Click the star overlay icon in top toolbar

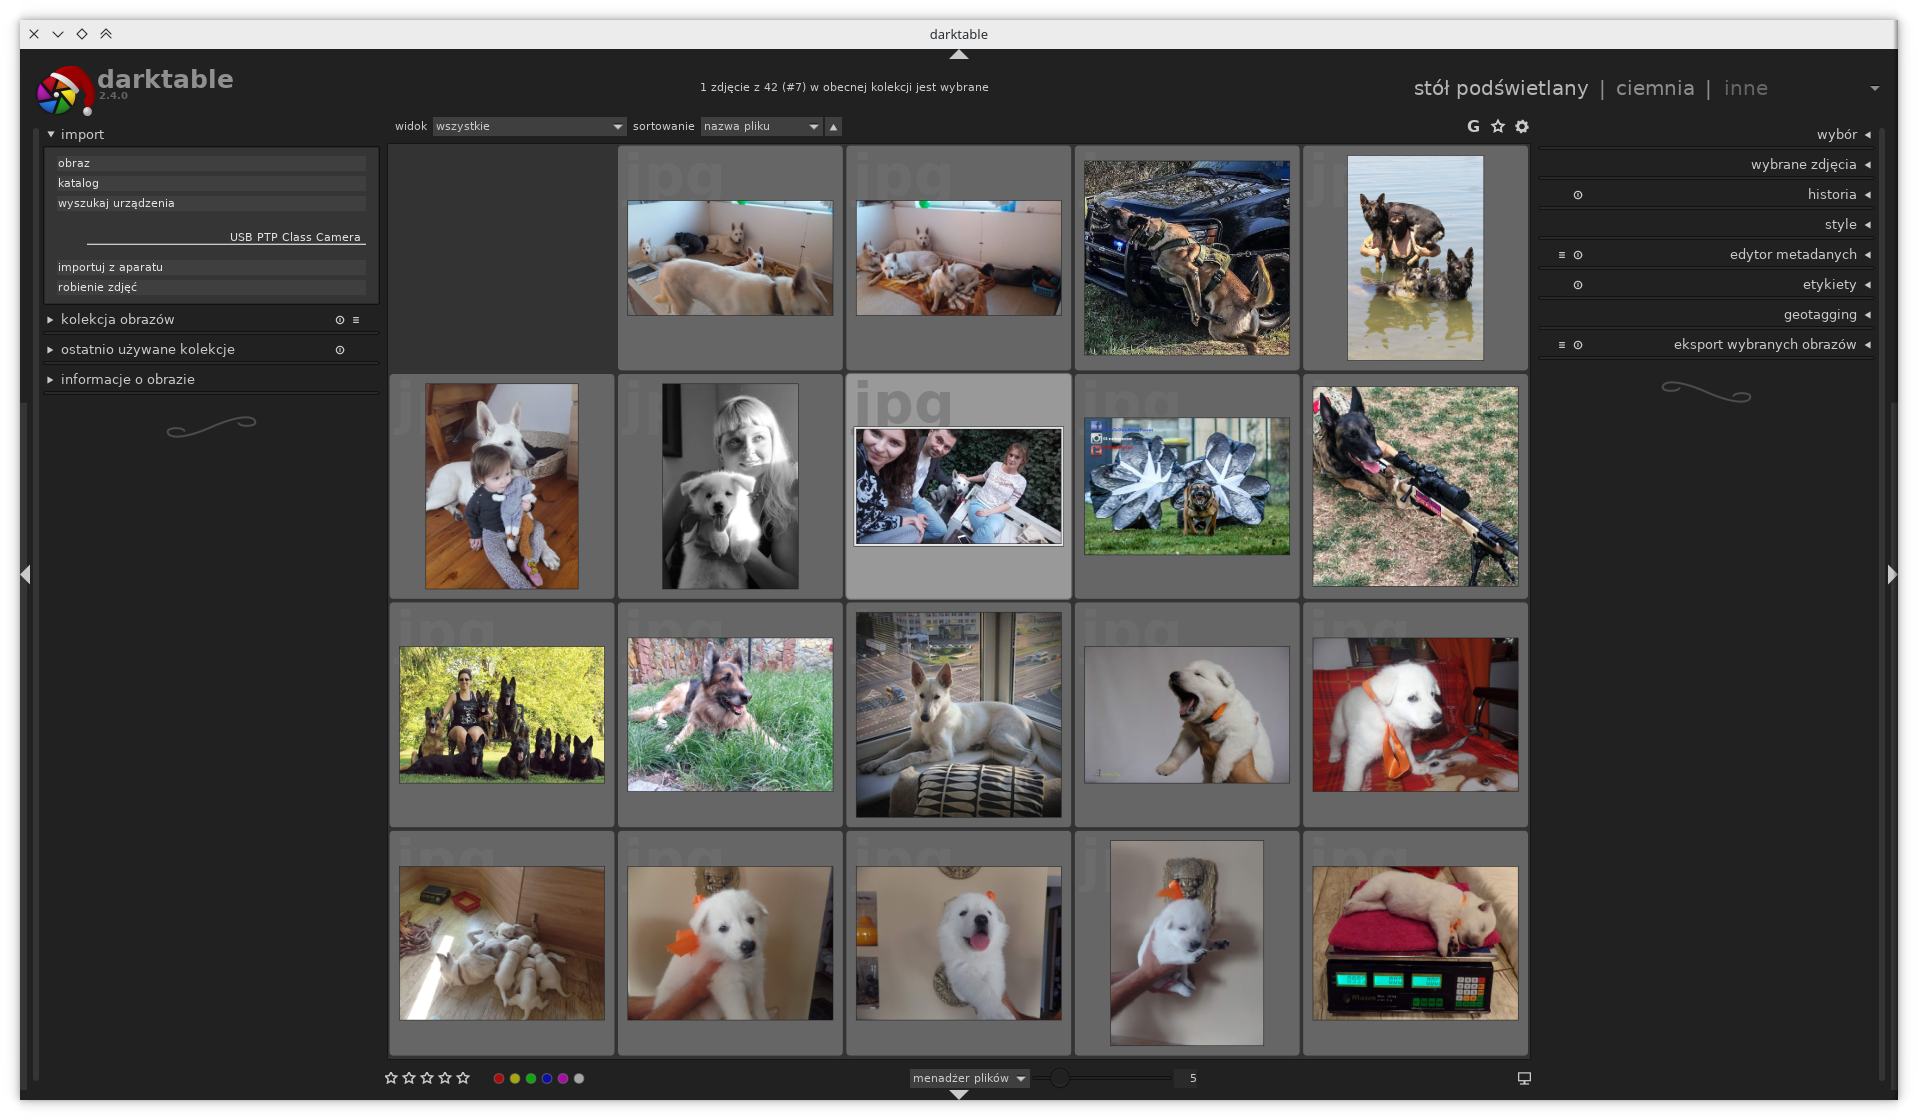(1497, 126)
